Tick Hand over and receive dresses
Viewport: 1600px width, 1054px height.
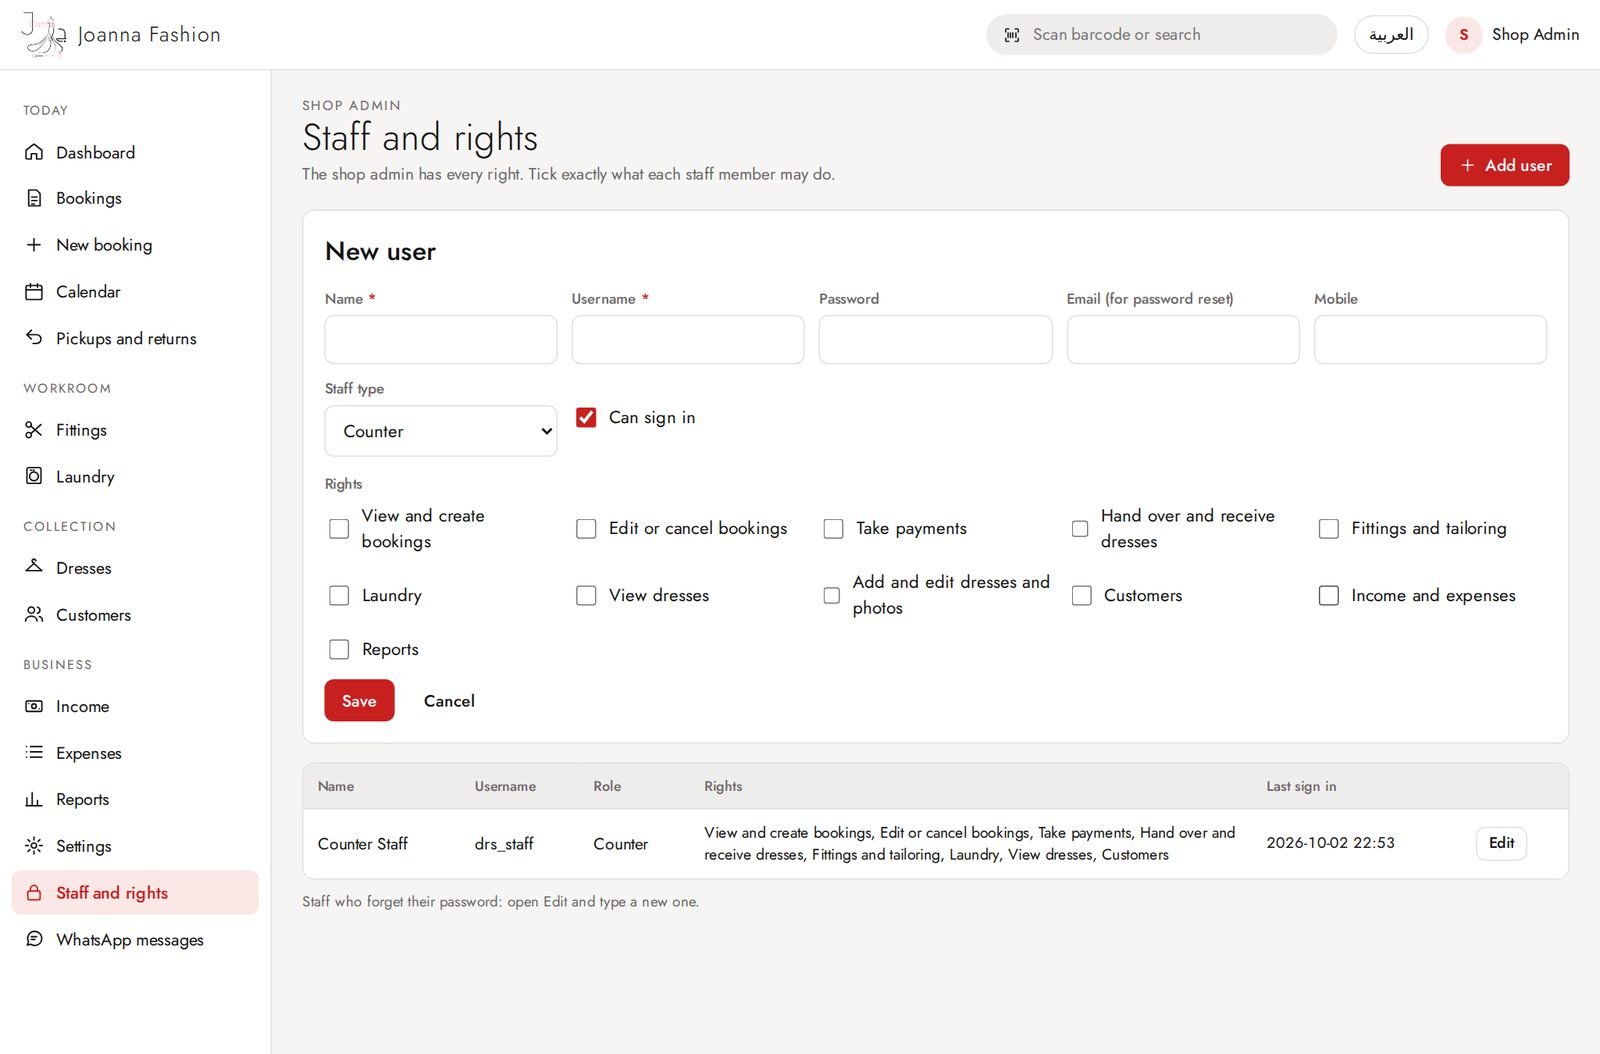pos(1080,528)
